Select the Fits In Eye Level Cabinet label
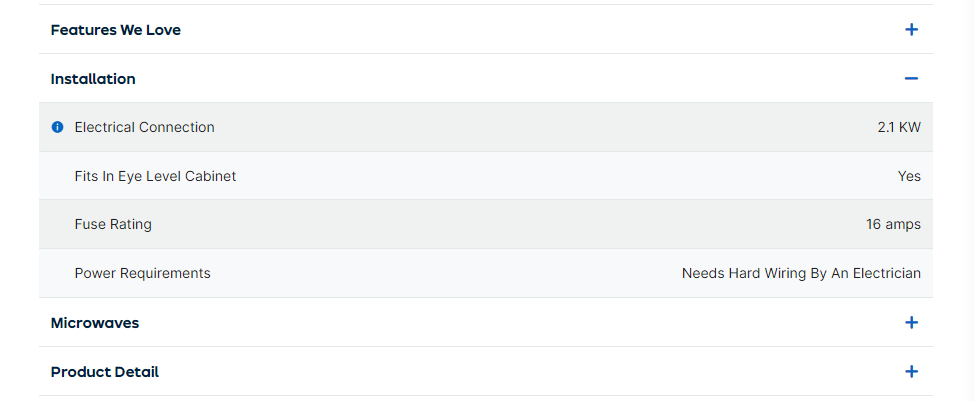This screenshot has width=974, height=401. click(x=155, y=176)
